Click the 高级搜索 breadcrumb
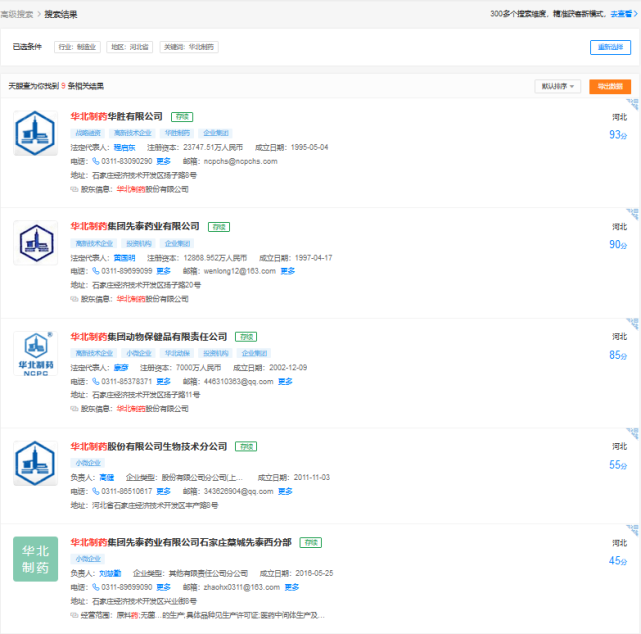The height and width of the screenshot is (634, 641). click(17, 14)
